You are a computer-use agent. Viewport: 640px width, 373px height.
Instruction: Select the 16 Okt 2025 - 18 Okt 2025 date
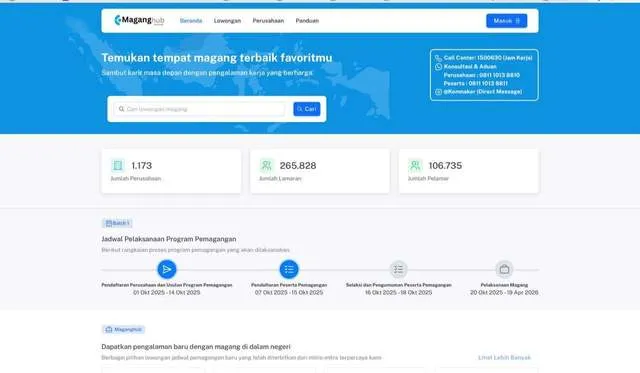(398, 293)
